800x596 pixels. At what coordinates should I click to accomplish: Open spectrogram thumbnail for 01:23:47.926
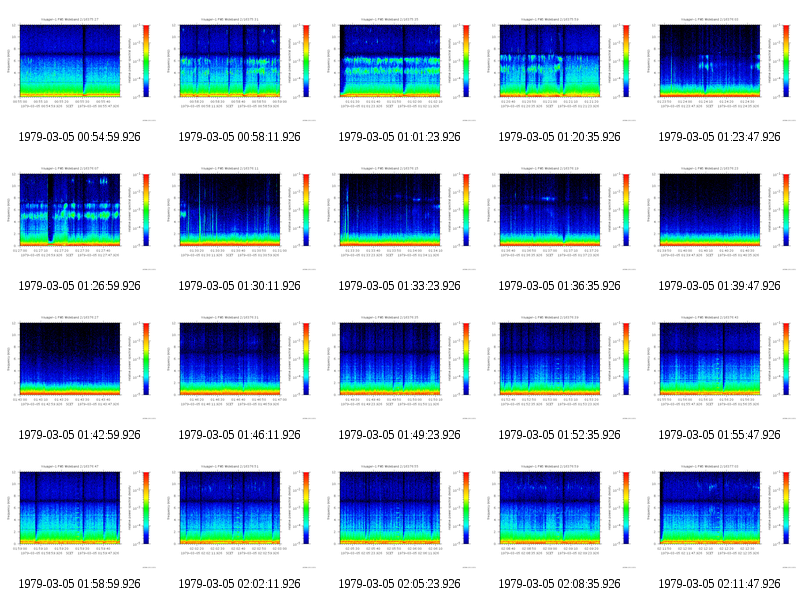pos(720,68)
